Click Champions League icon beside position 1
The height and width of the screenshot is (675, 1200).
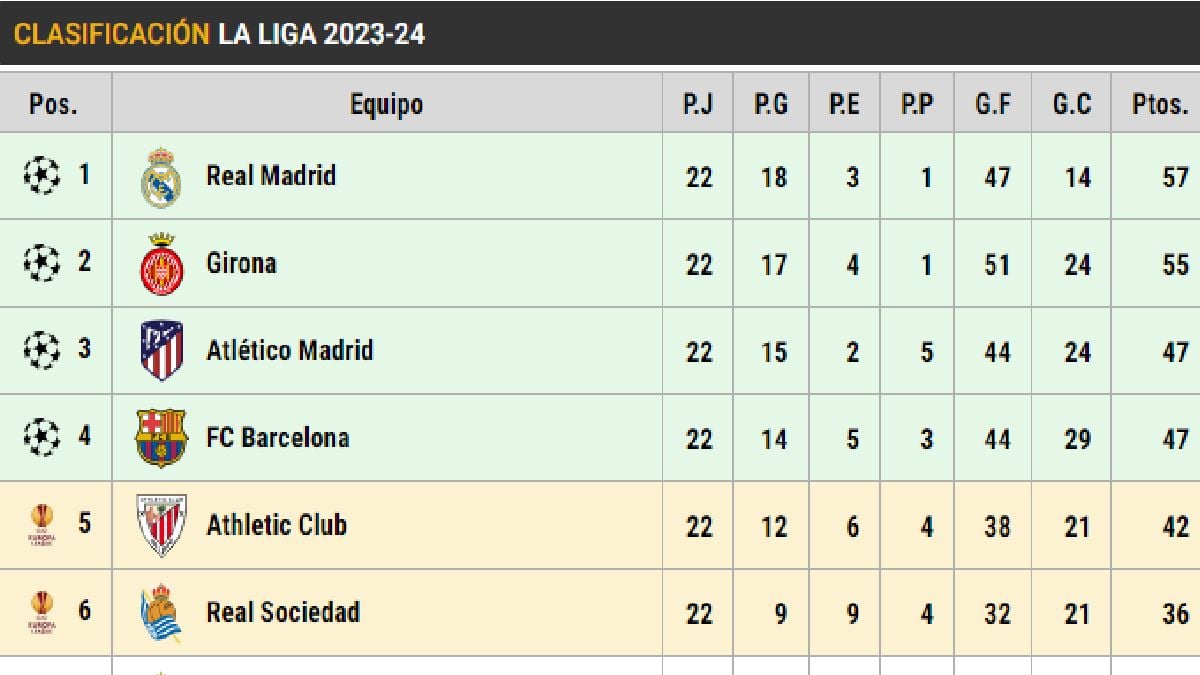tap(41, 176)
